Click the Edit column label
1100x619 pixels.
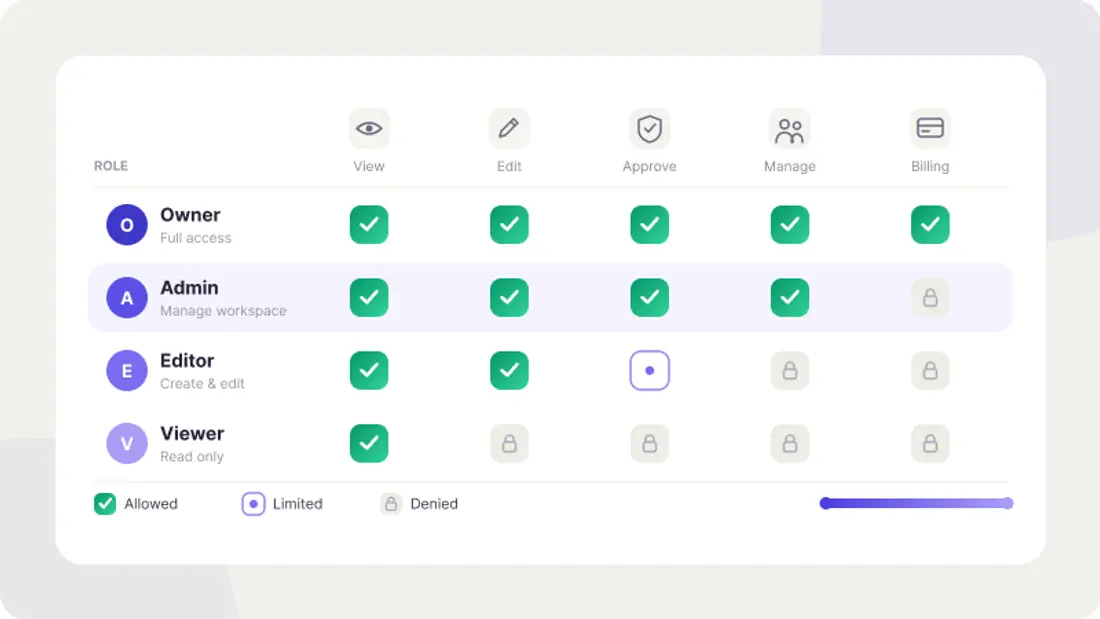(509, 166)
